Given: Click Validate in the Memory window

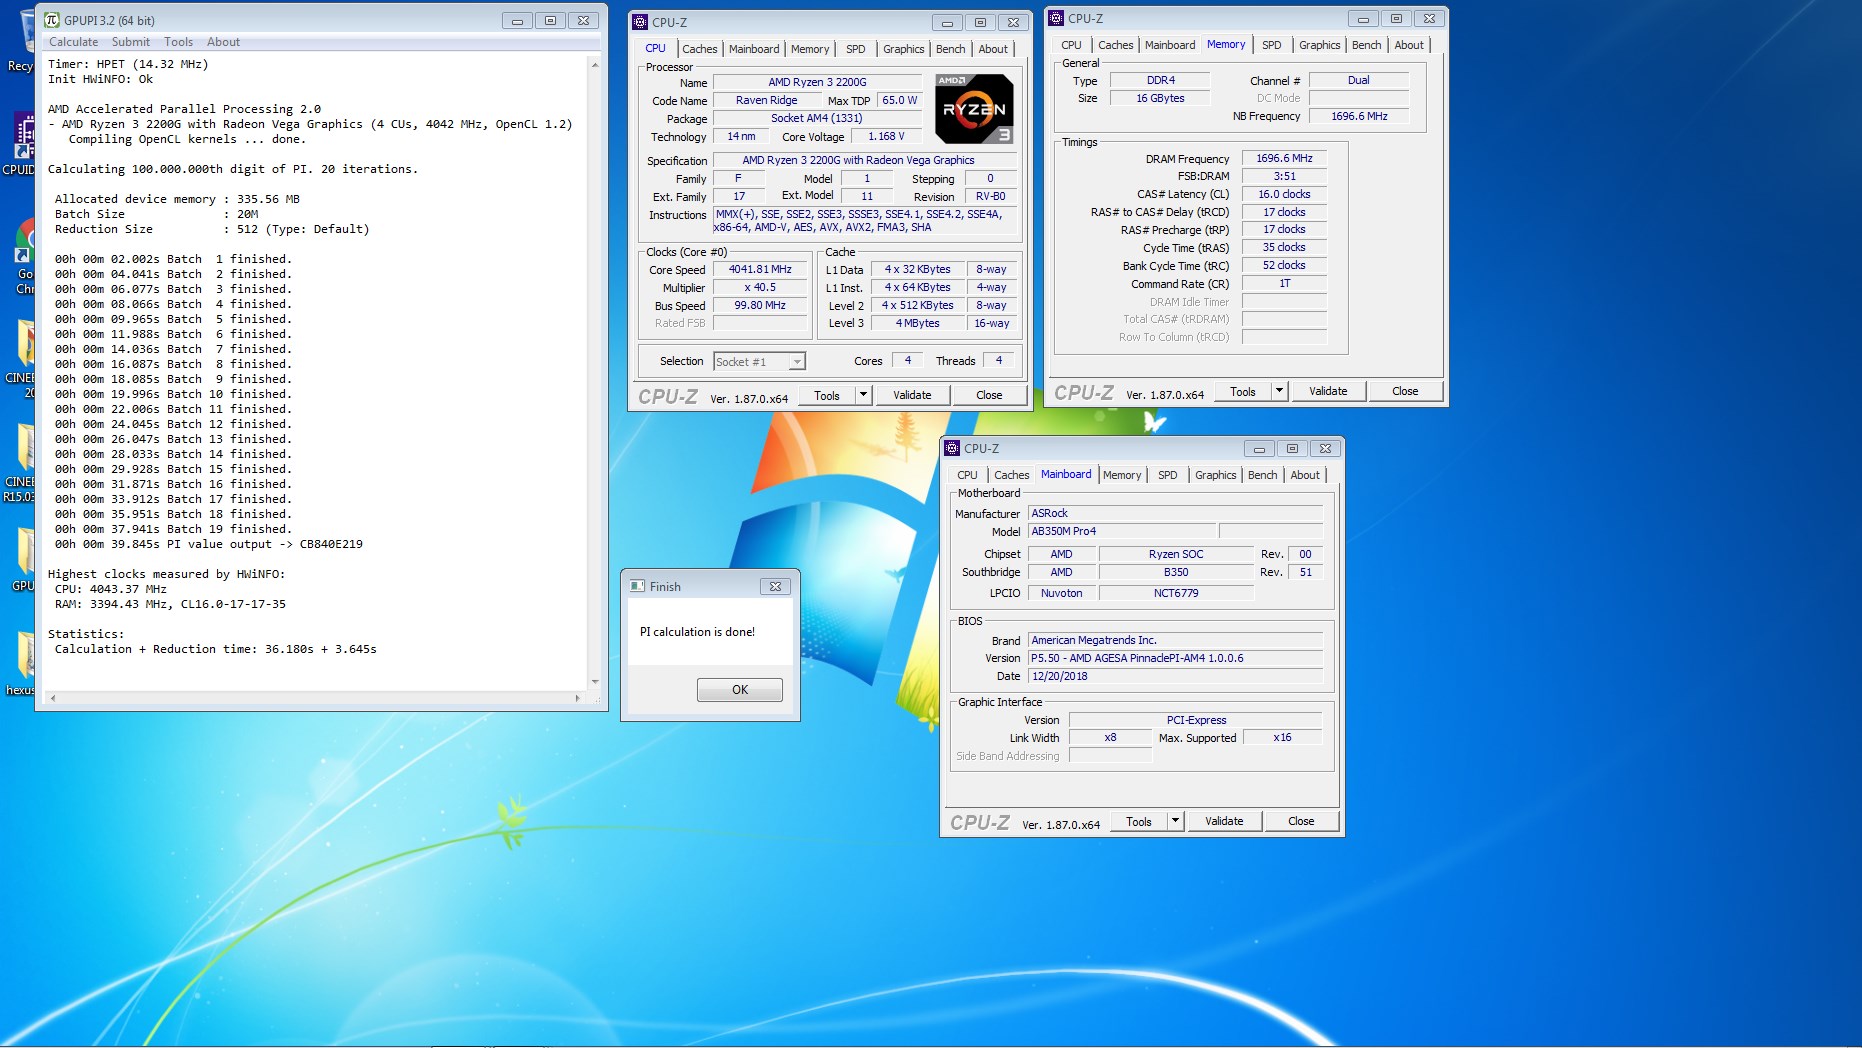Looking at the screenshot, I should click(1328, 391).
